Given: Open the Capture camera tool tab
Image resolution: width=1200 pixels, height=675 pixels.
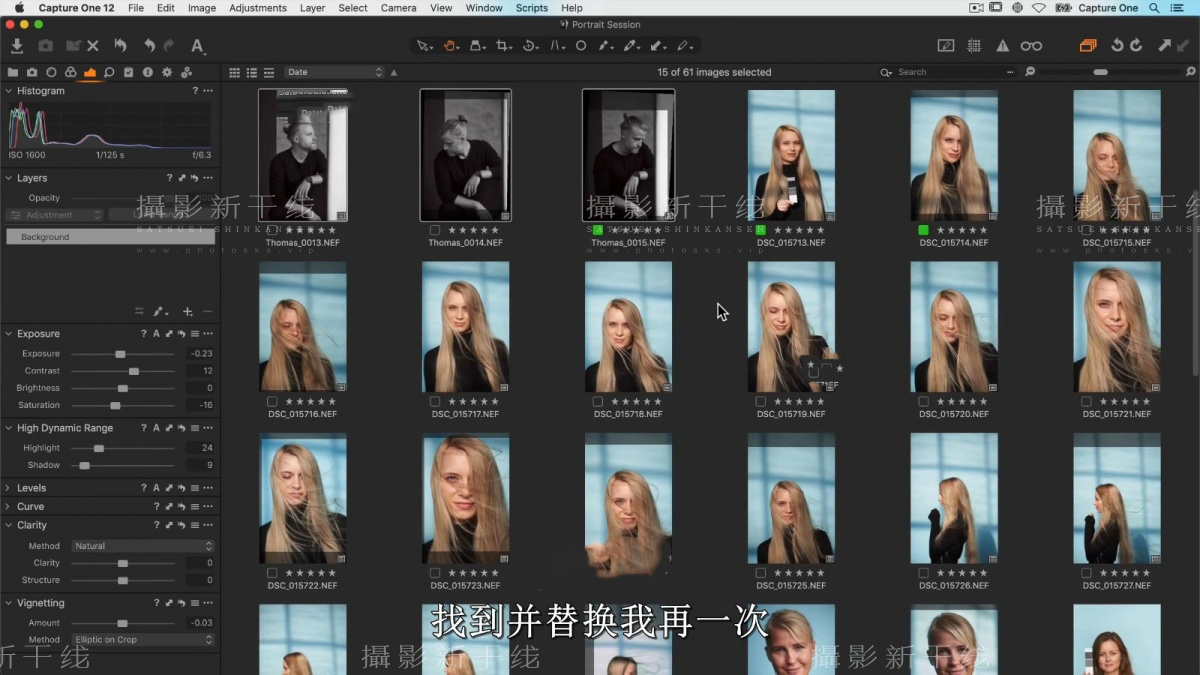Looking at the screenshot, I should 32,72.
